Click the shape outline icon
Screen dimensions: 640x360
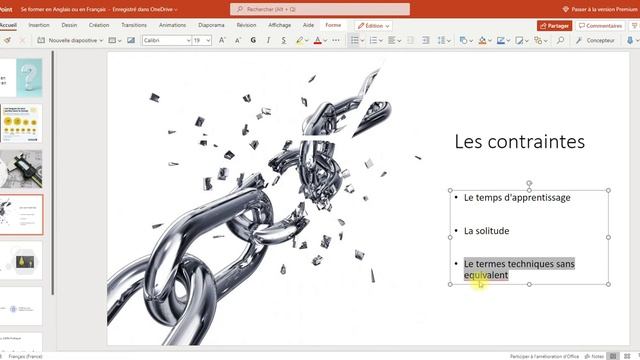[x=501, y=40]
